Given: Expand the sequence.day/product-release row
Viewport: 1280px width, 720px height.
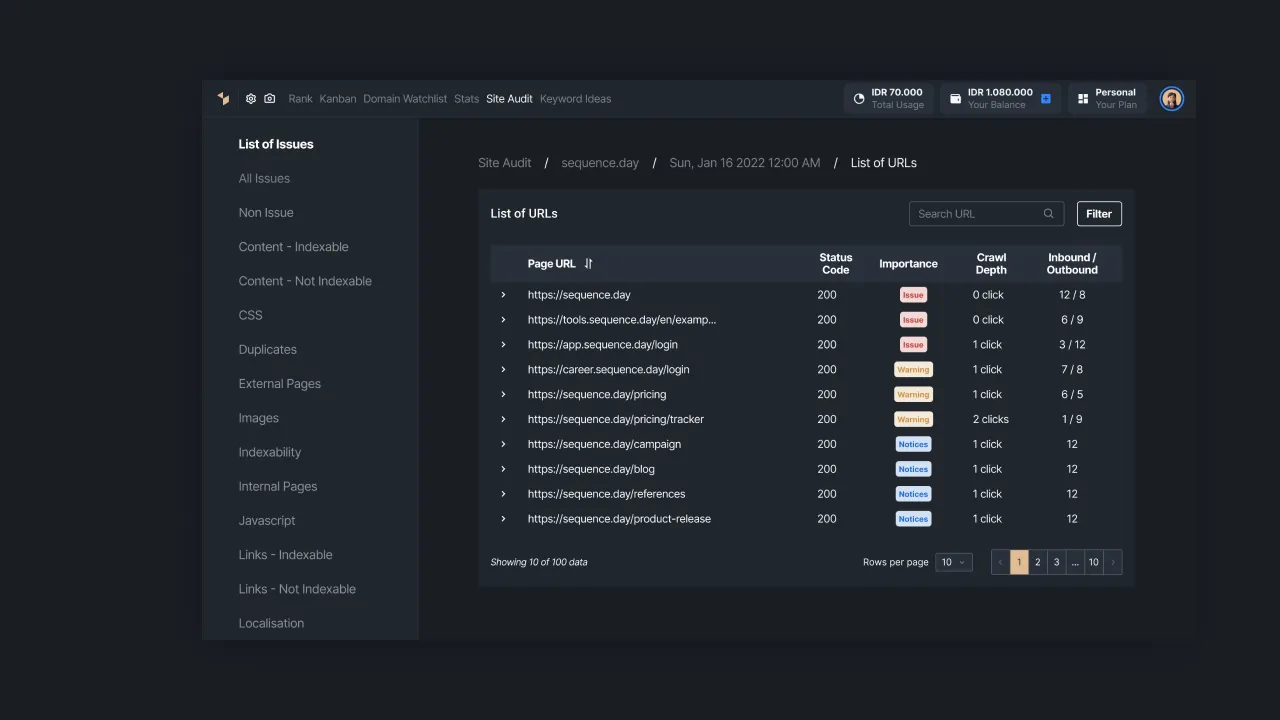Looking at the screenshot, I should pos(503,519).
